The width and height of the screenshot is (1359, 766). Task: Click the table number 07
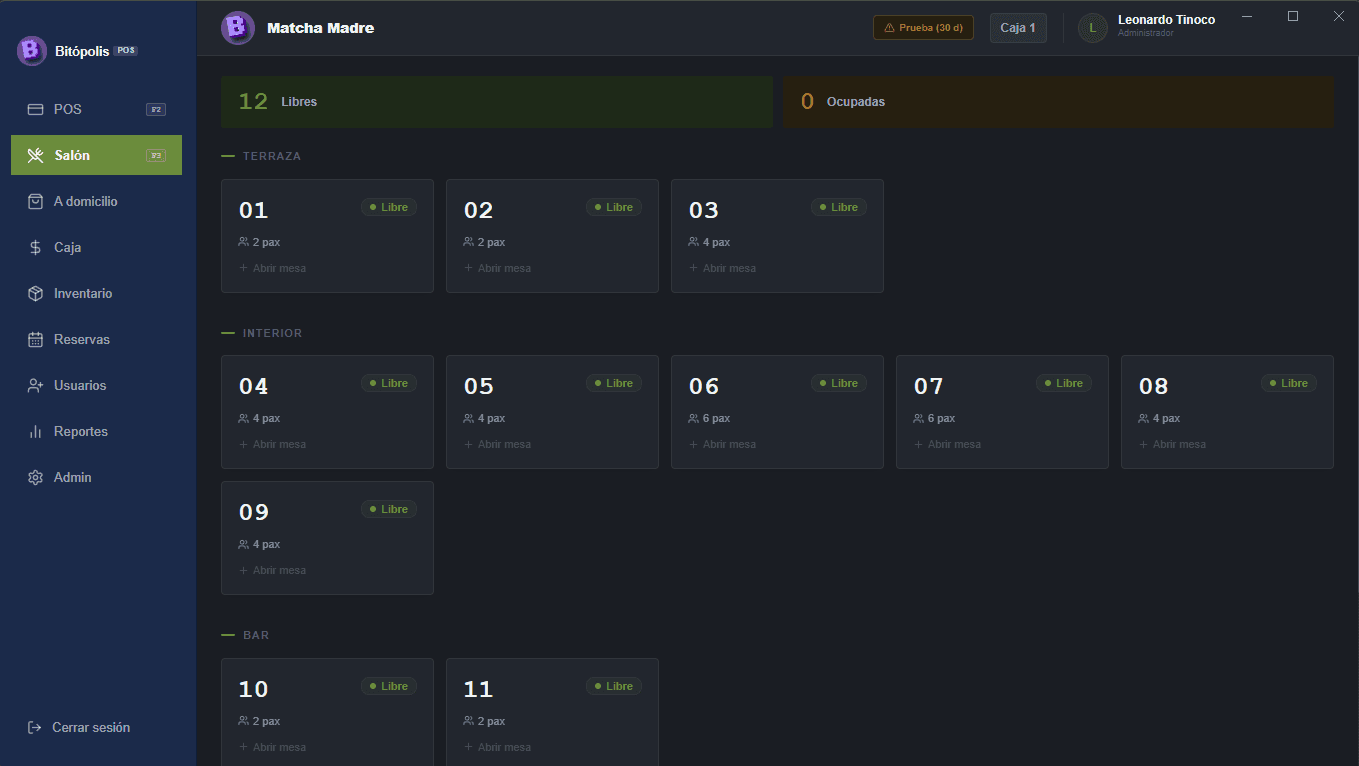928,386
